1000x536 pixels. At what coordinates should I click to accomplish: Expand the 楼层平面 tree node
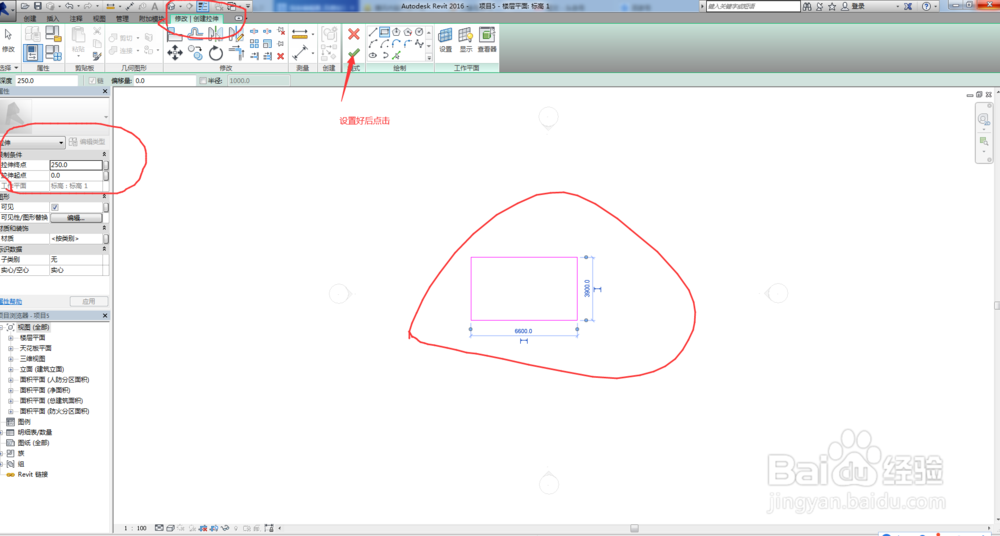[x=11, y=338]
